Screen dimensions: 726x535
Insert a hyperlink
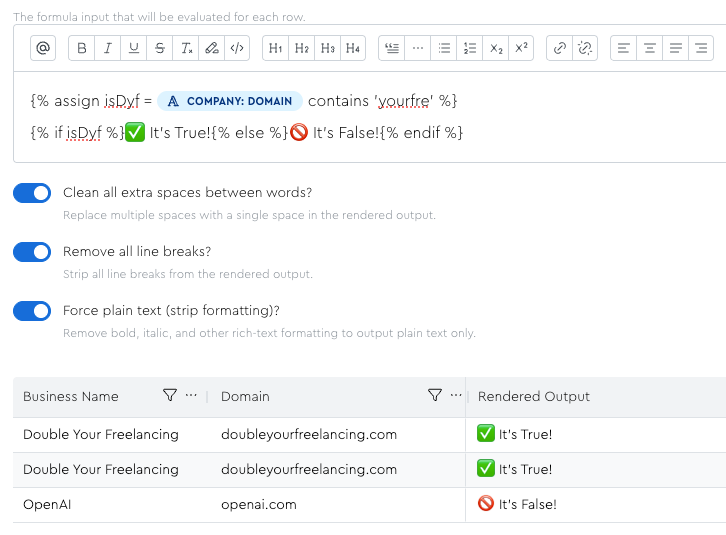point(560,48)
